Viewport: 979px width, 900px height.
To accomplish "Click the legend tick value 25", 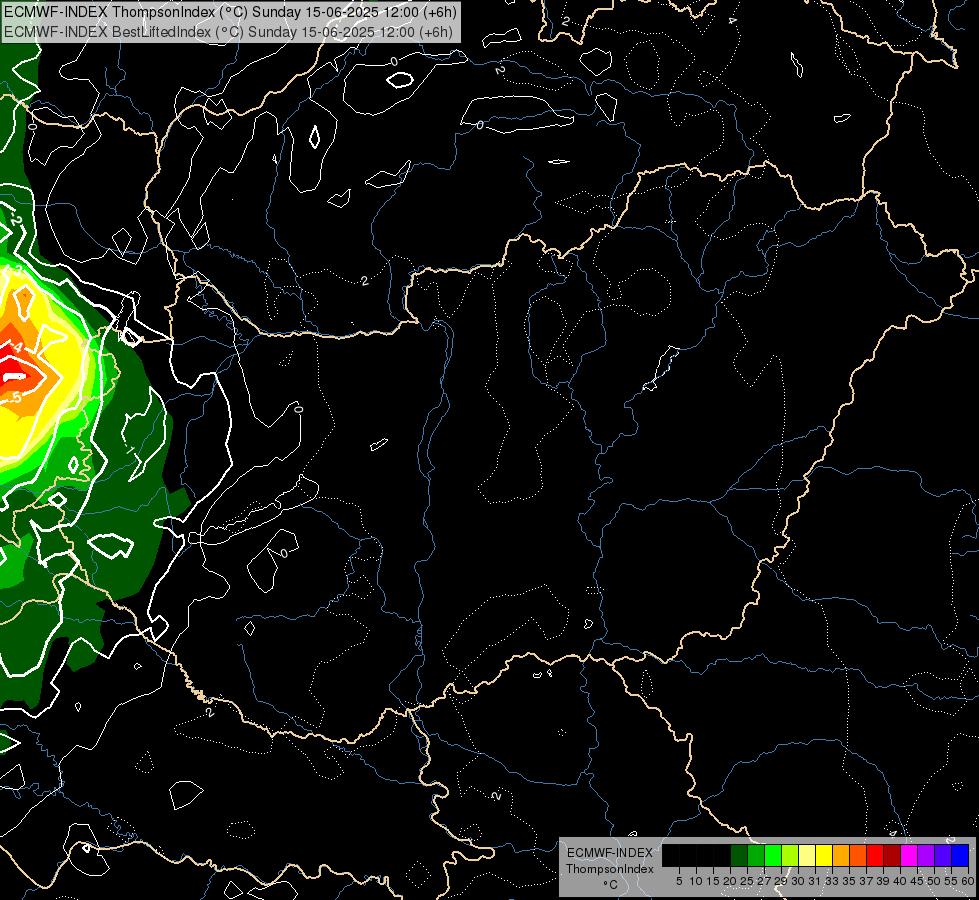I will click(x=747, y=881).
